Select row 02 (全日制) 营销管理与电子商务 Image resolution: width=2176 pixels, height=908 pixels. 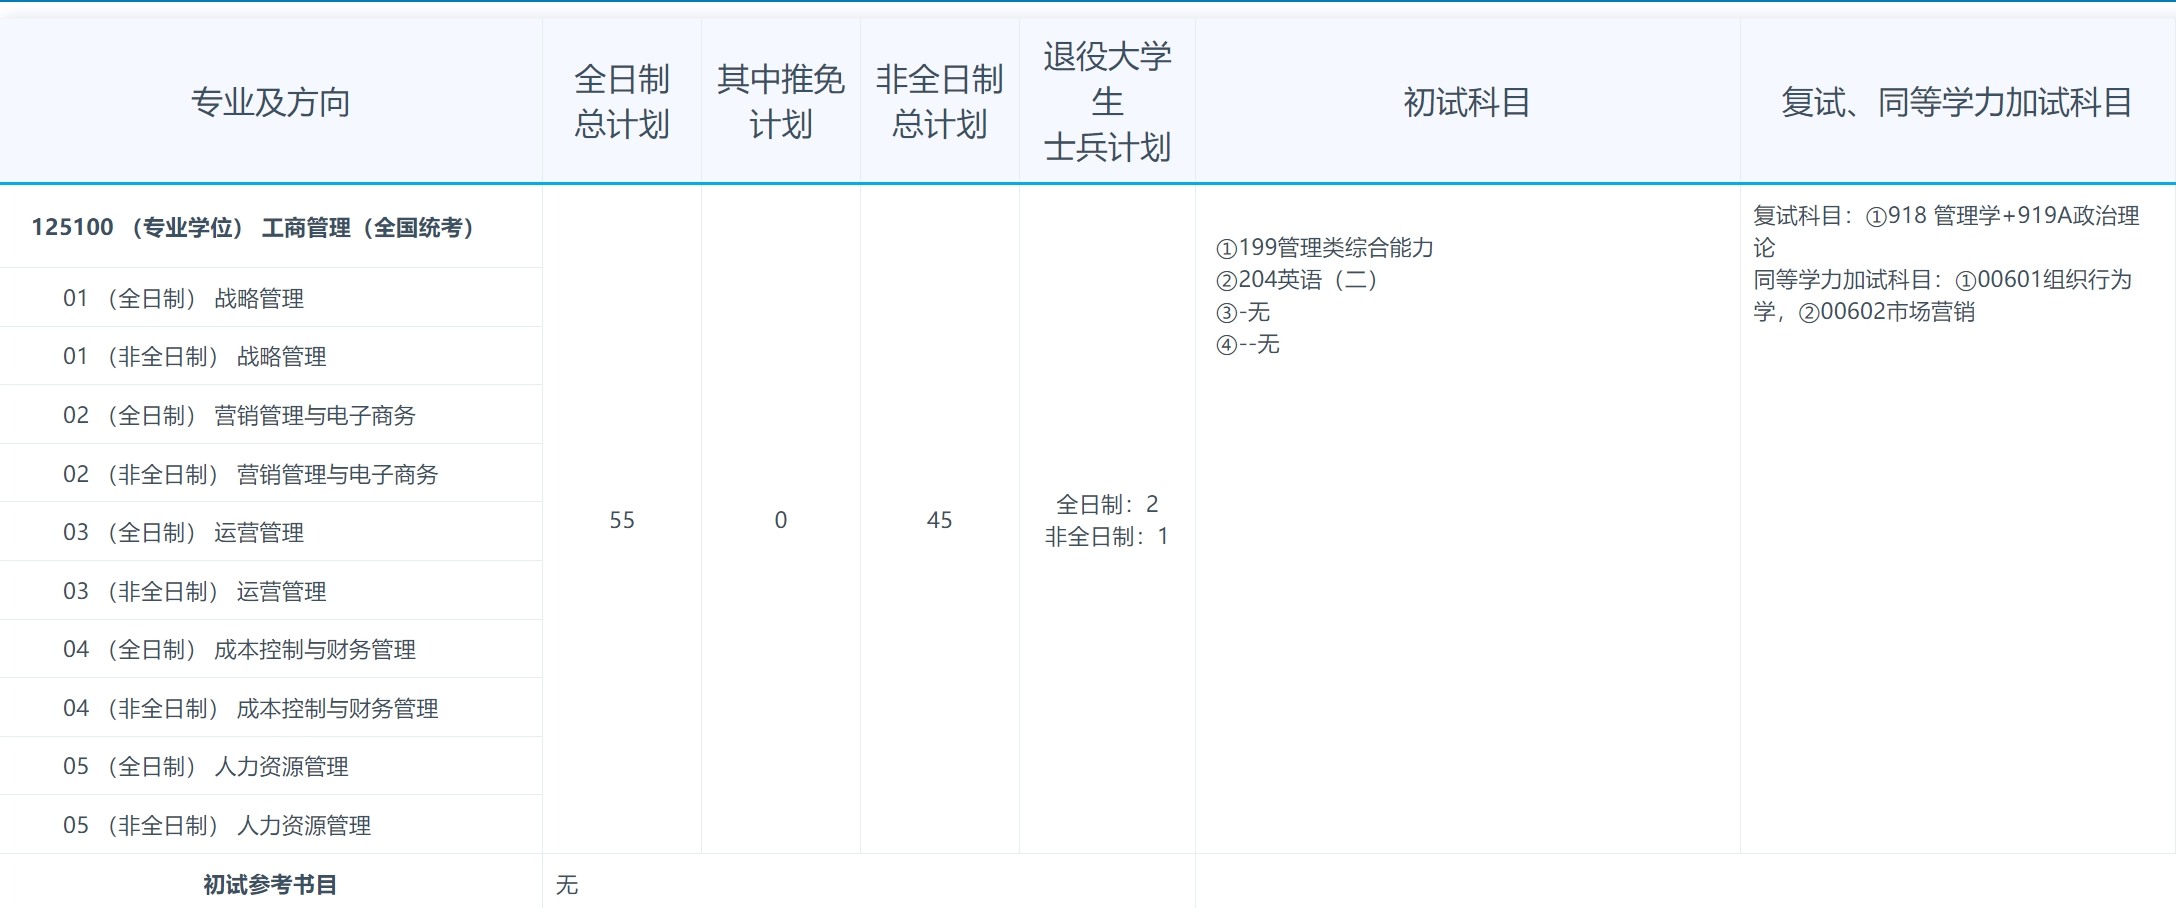270,415
